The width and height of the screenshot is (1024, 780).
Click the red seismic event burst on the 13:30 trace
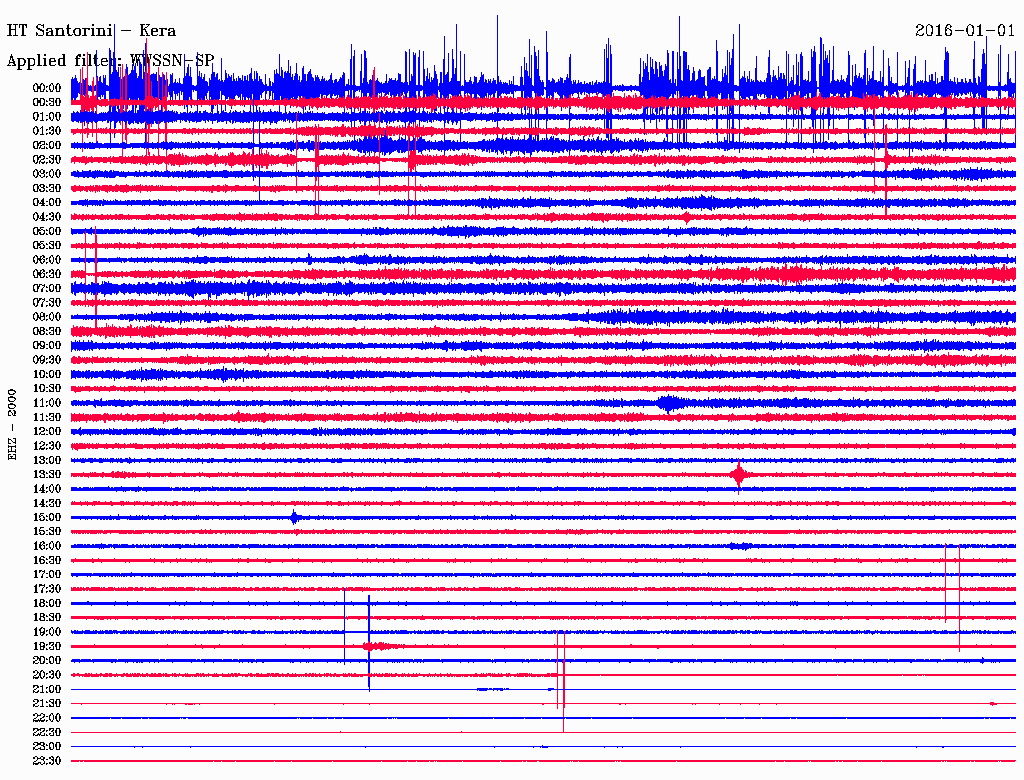(x=739, y=475)
